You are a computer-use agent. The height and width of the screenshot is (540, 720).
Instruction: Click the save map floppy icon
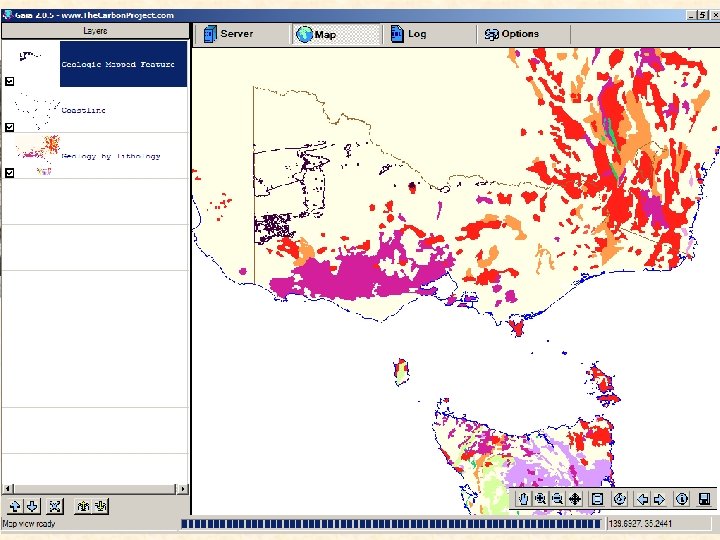[x=704, y=499]
